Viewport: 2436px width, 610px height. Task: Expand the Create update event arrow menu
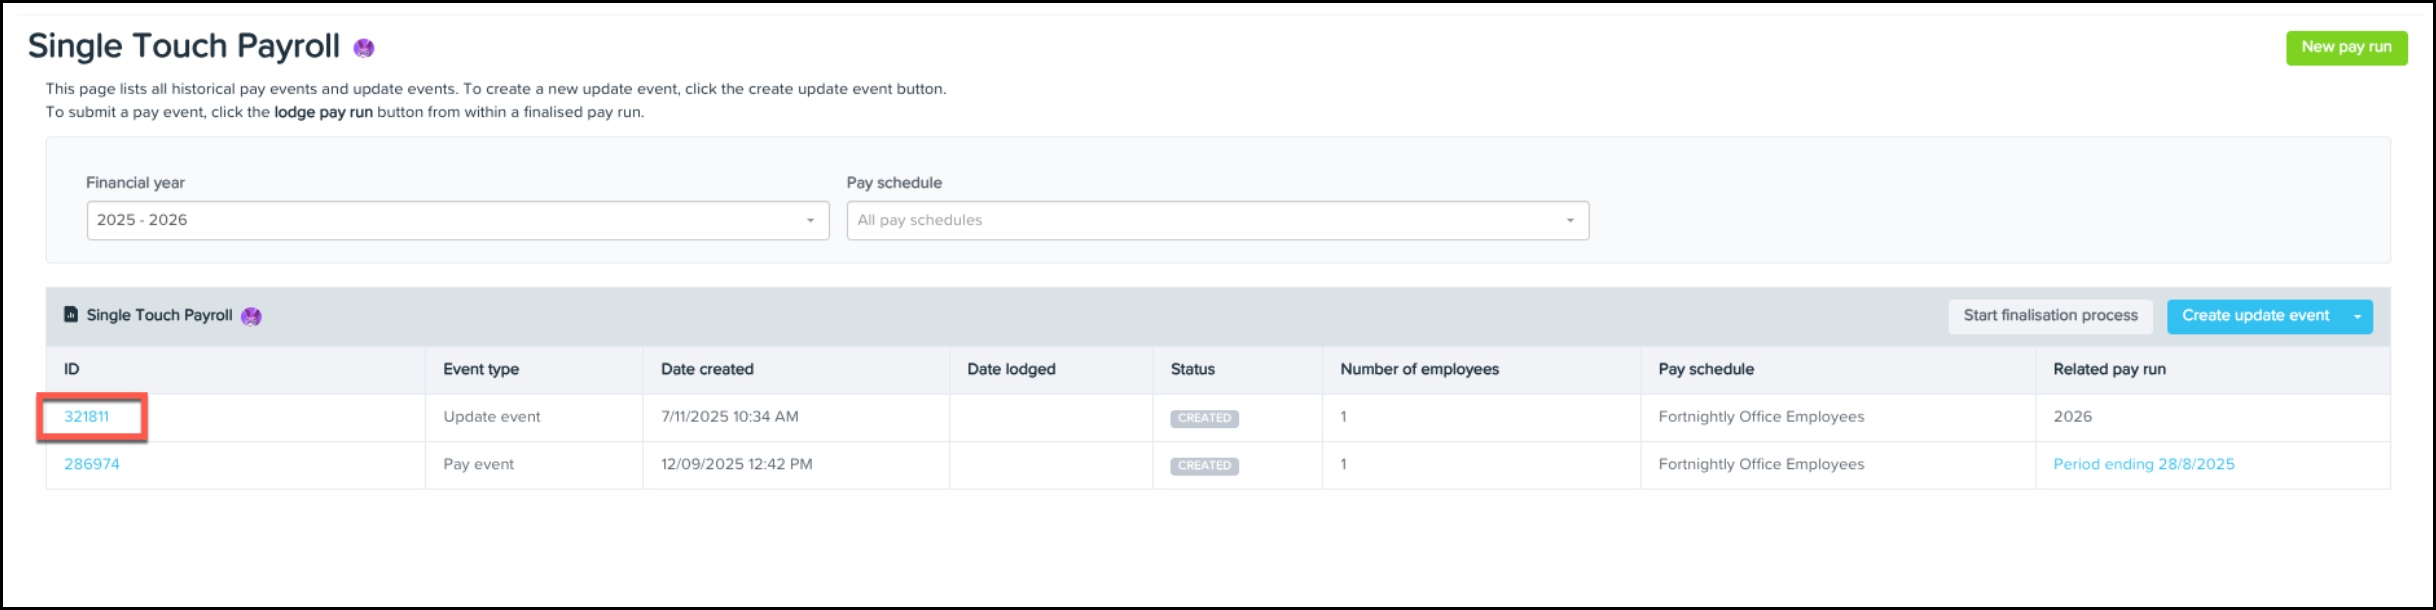click(2357, 316)
